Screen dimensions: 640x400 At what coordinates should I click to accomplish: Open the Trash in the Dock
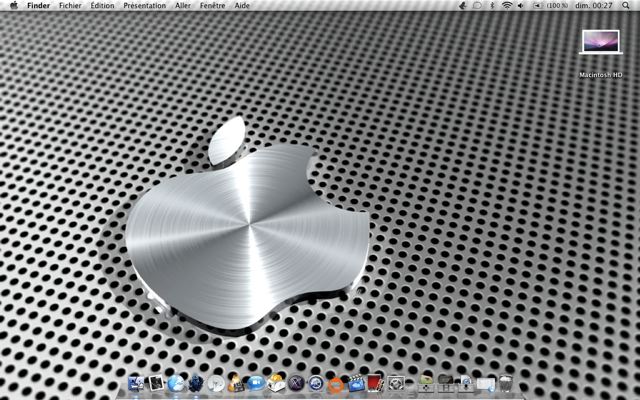coord(506,384)
